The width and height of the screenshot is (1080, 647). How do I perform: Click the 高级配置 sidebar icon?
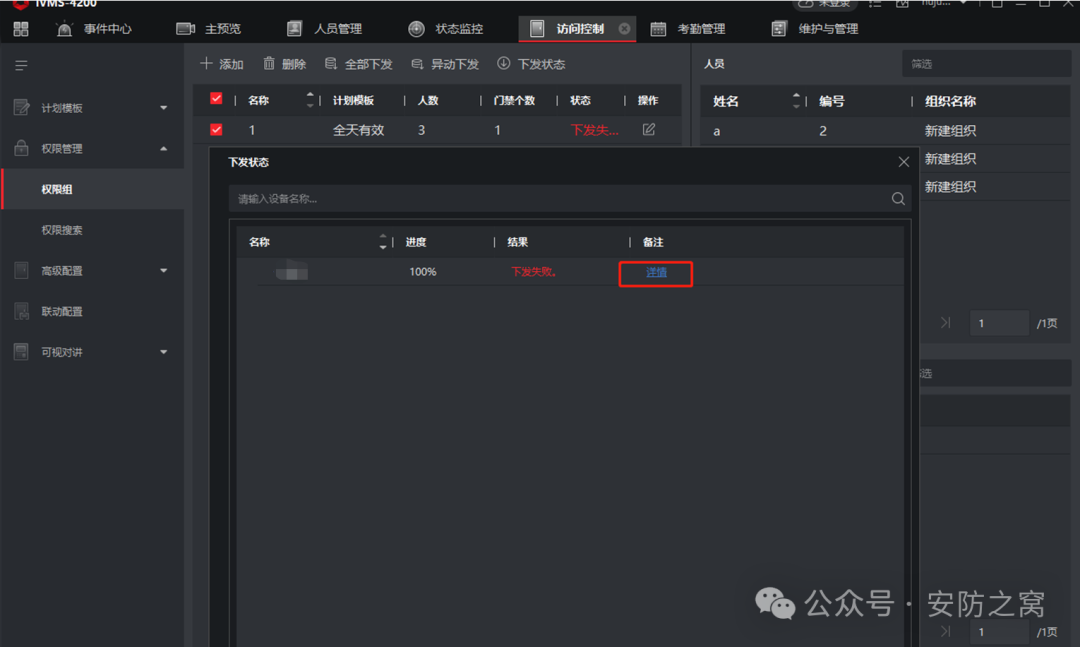[21, 270]
